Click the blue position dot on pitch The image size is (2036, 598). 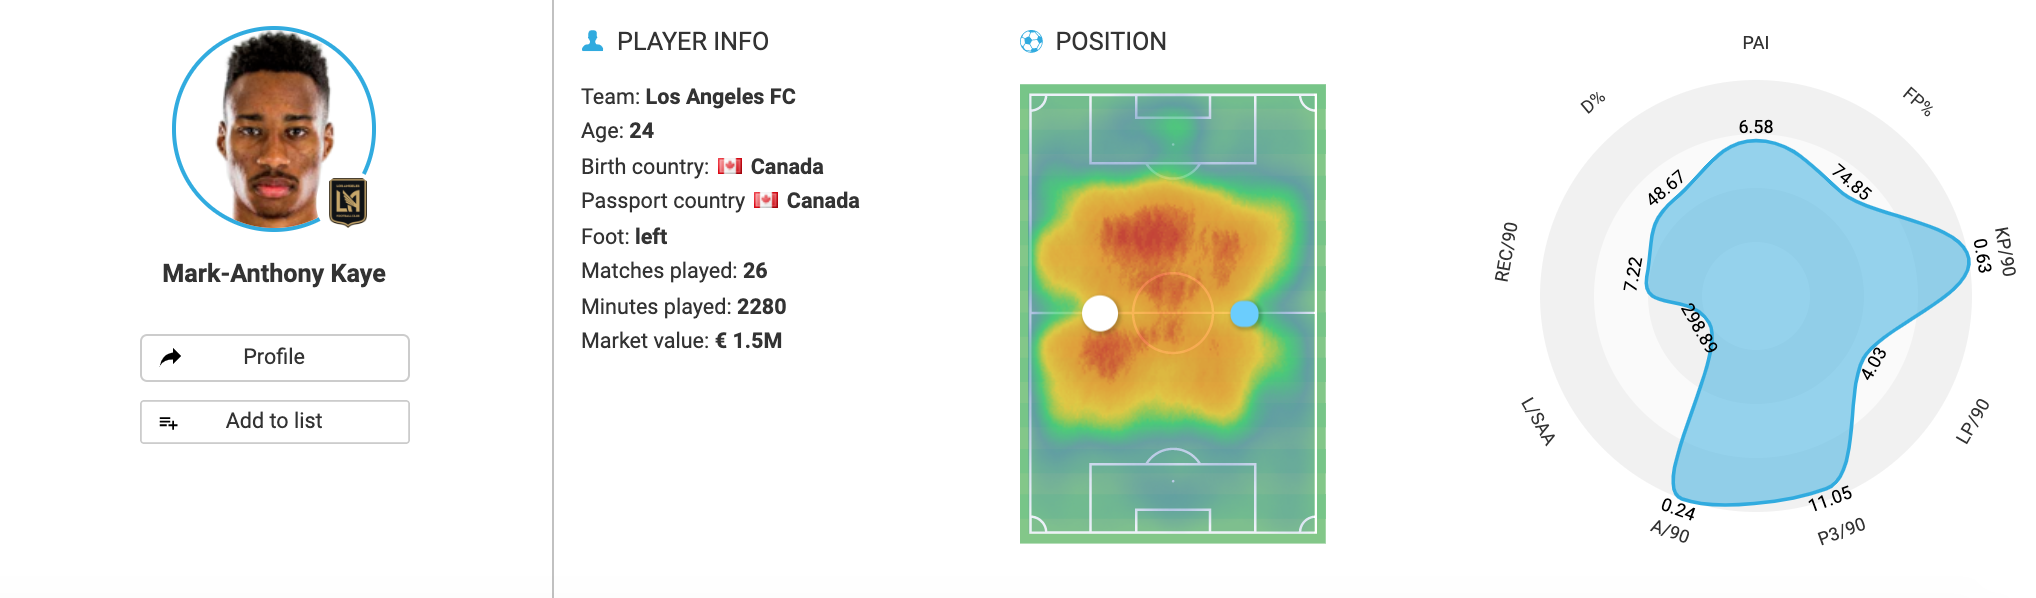pyautogui.click(x=1244, y=314)
